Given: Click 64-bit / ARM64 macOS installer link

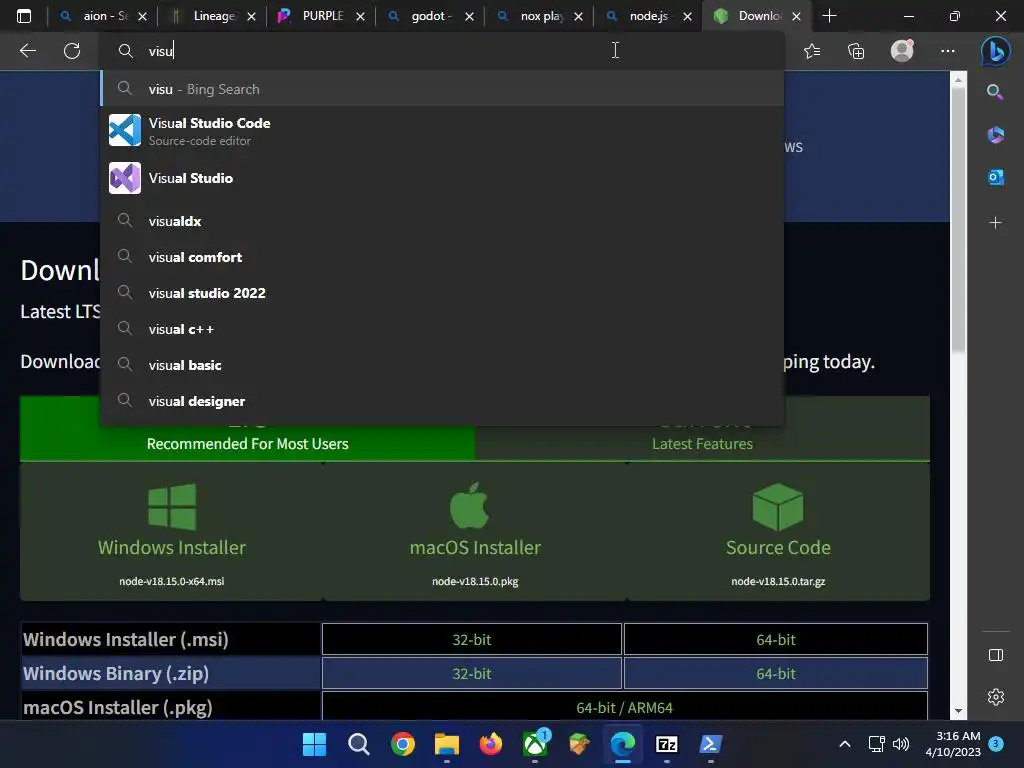Looking at the screenshot, I should pos(624,707).
